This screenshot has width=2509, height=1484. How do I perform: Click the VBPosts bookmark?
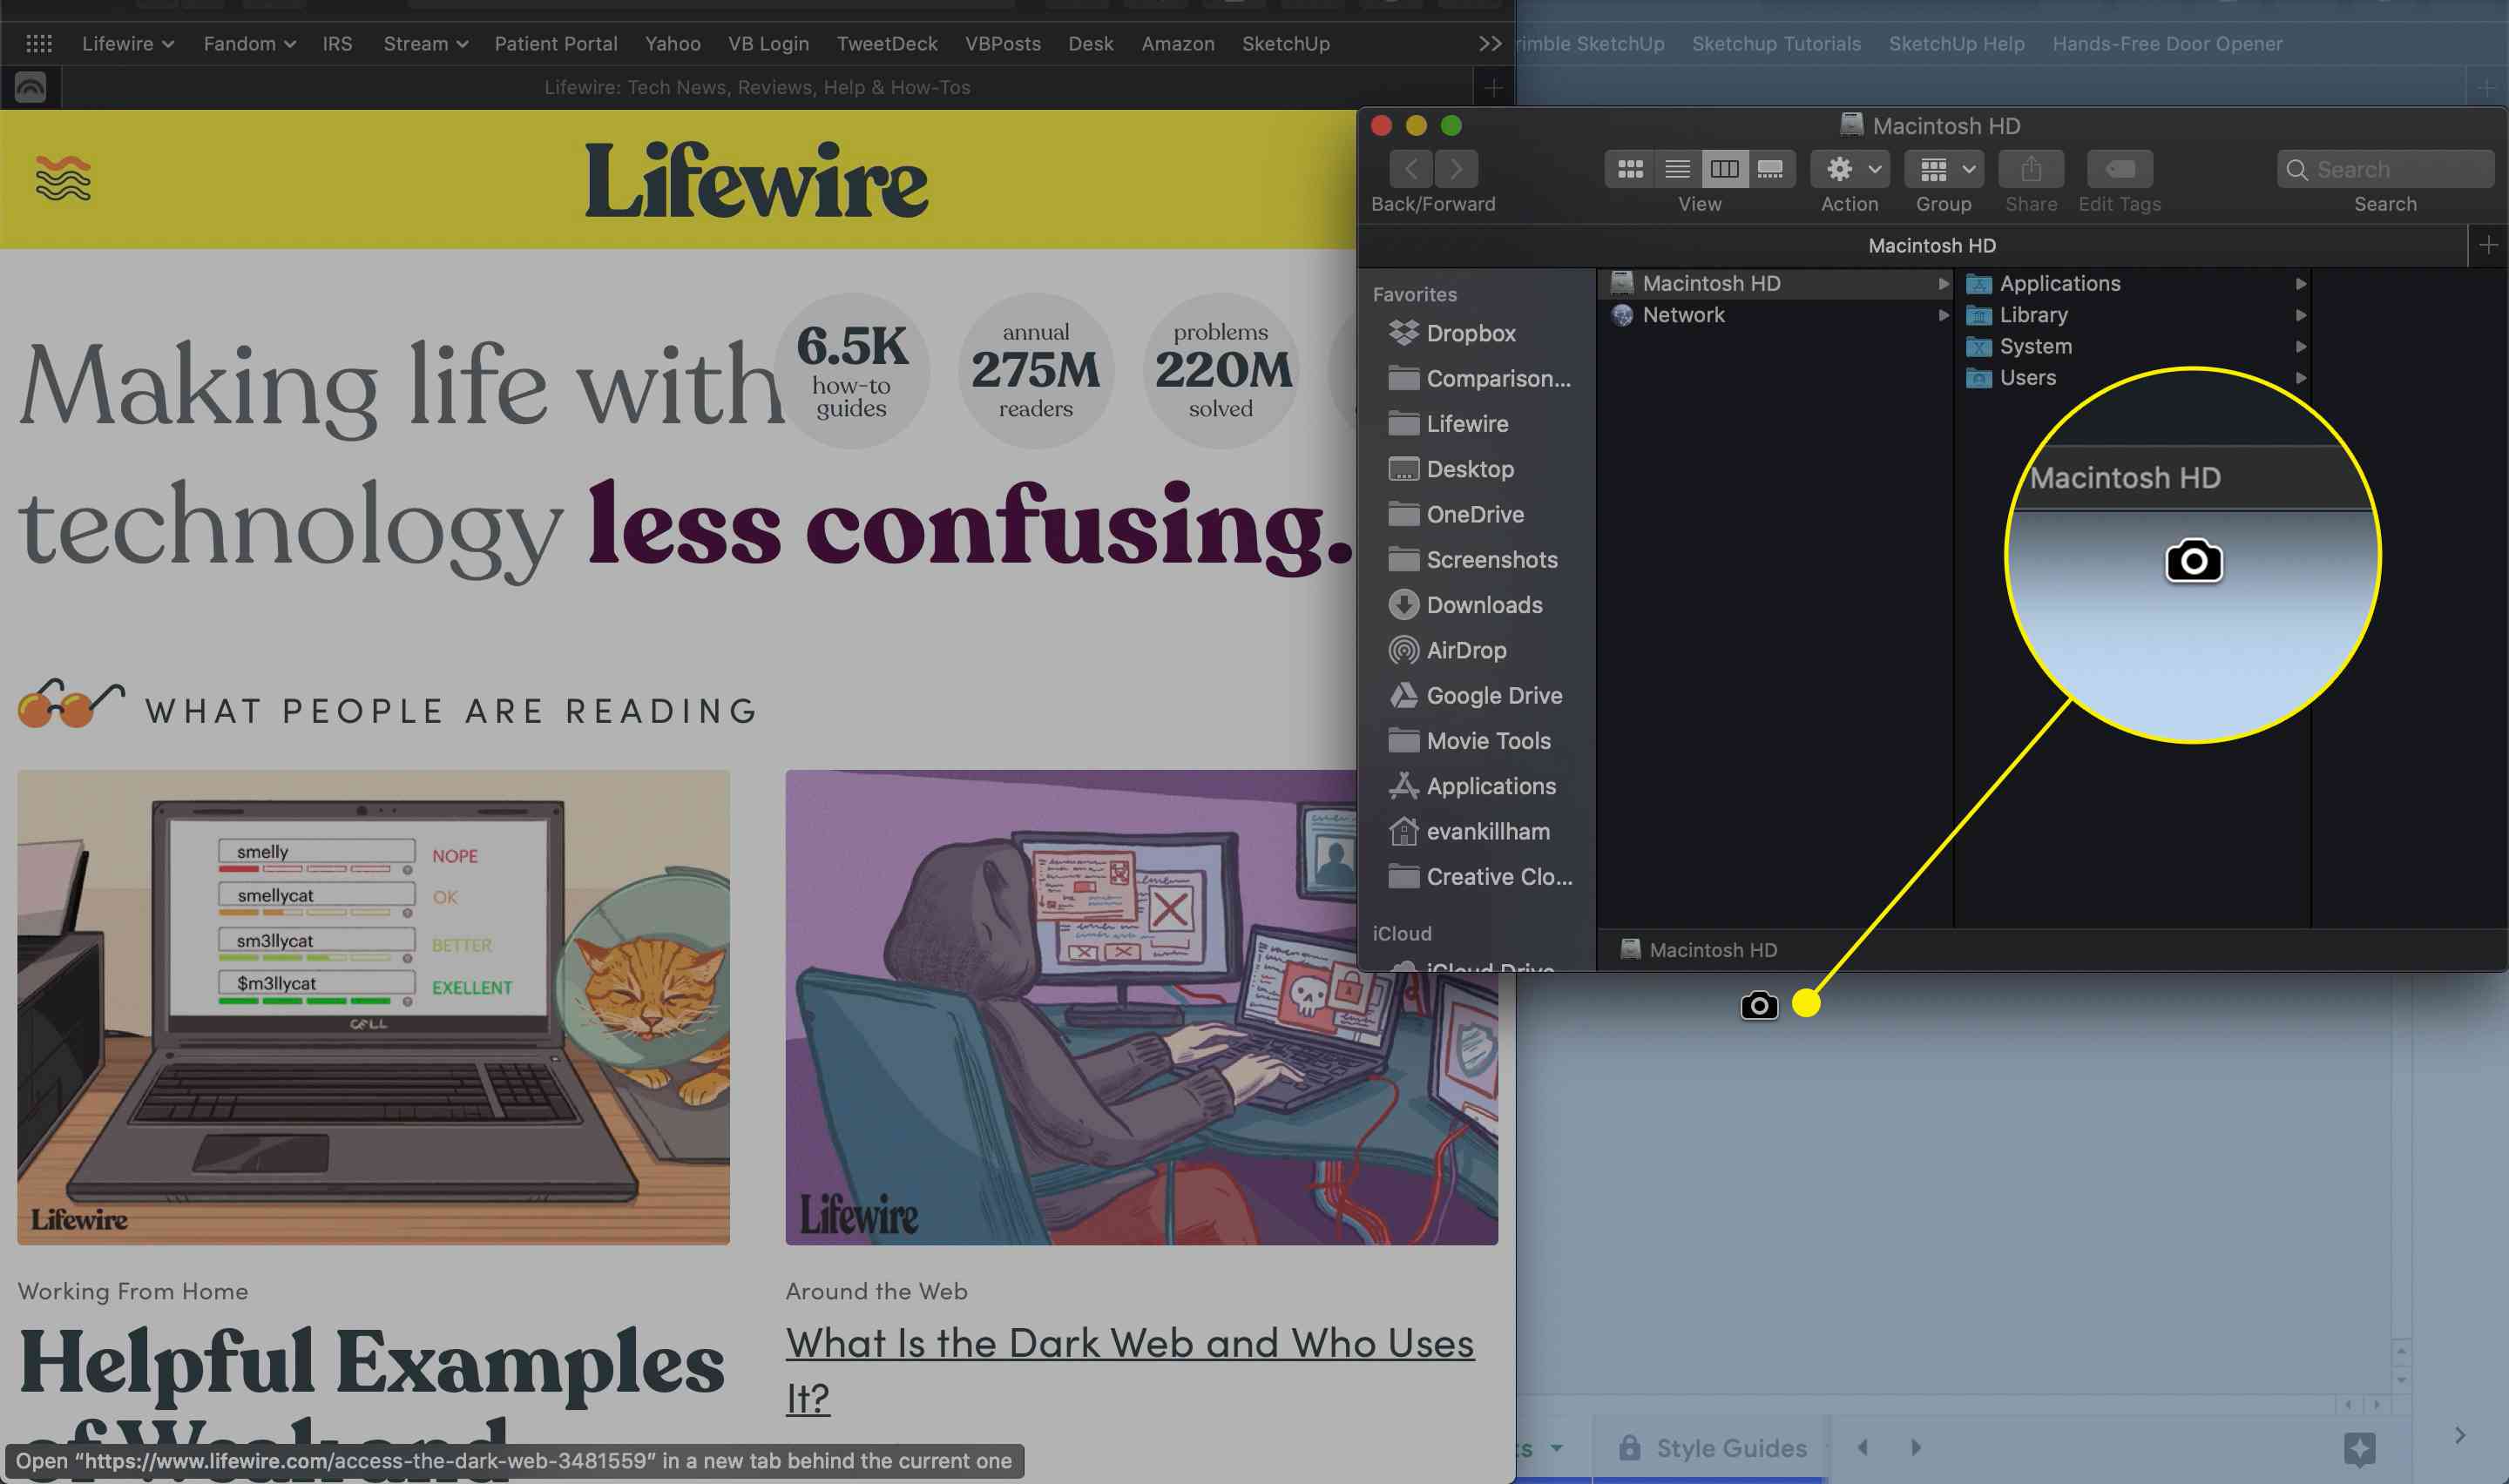[1002, 44]
